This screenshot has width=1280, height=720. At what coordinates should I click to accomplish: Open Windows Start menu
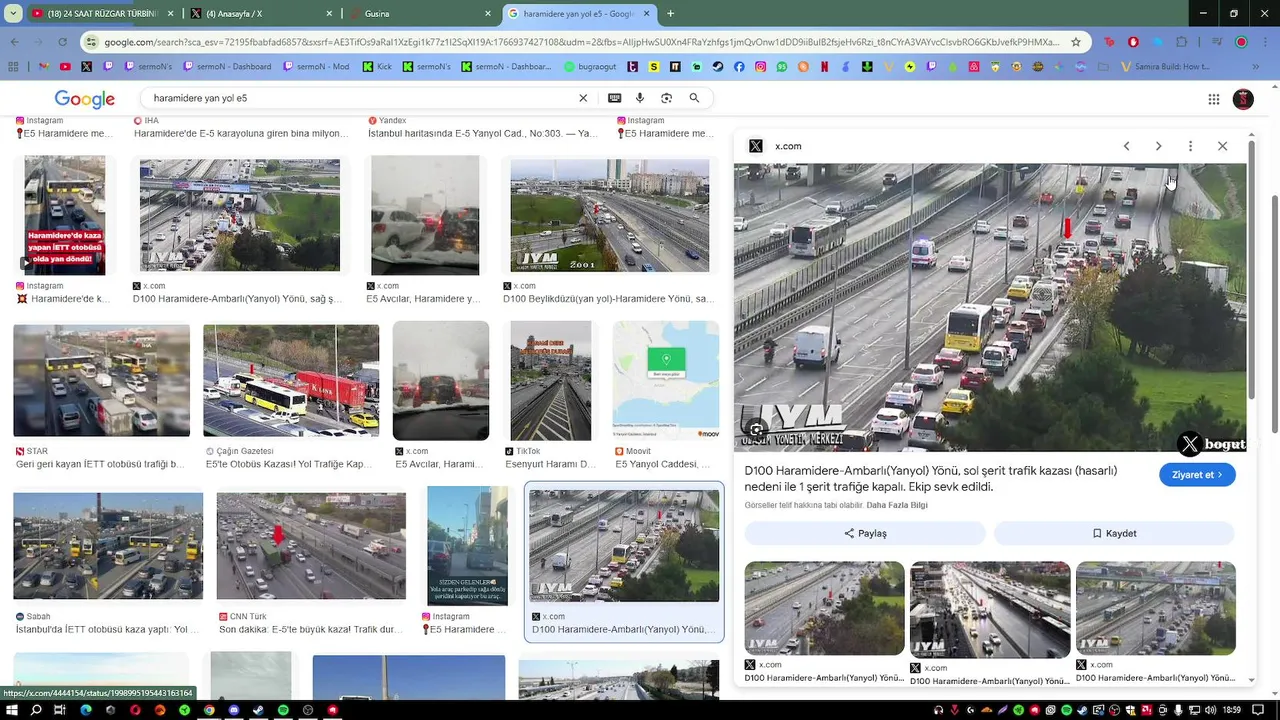[x=11, y=710]
